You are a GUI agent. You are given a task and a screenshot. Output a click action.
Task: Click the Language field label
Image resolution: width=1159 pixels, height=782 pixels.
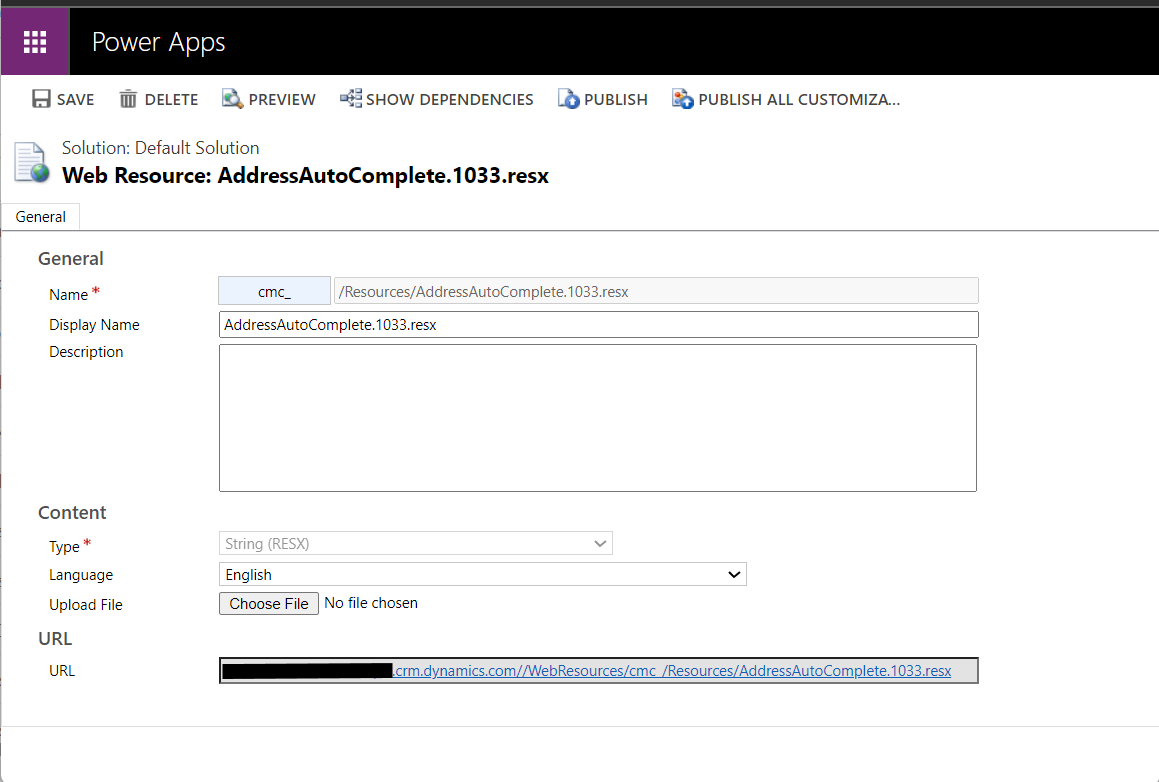click(81, 575)
